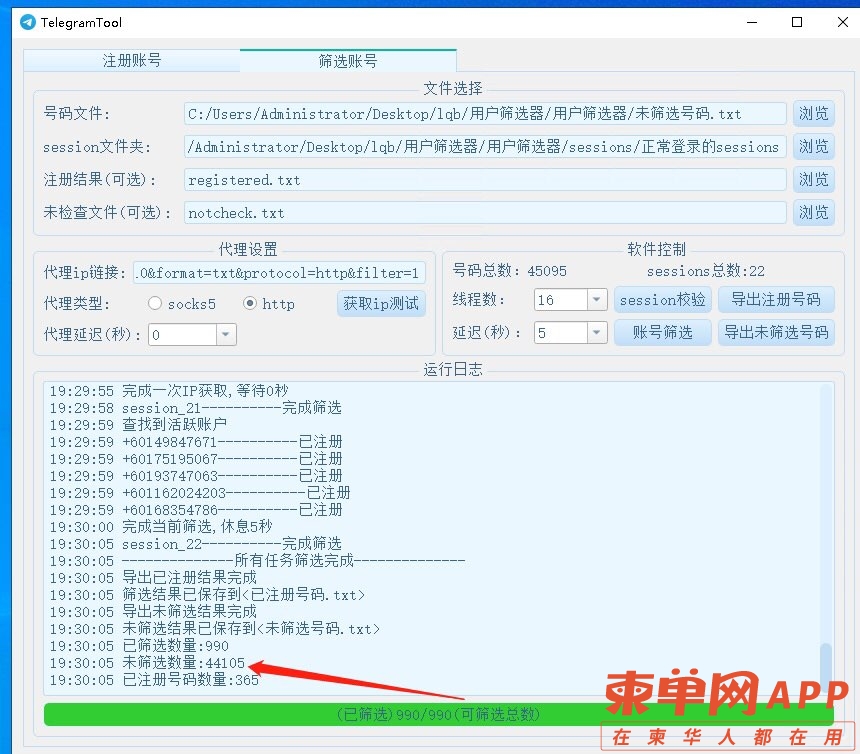Click the green 已筛选 990/990 progress bar
Screen dimensions: 860x754
tap(438, 715)
